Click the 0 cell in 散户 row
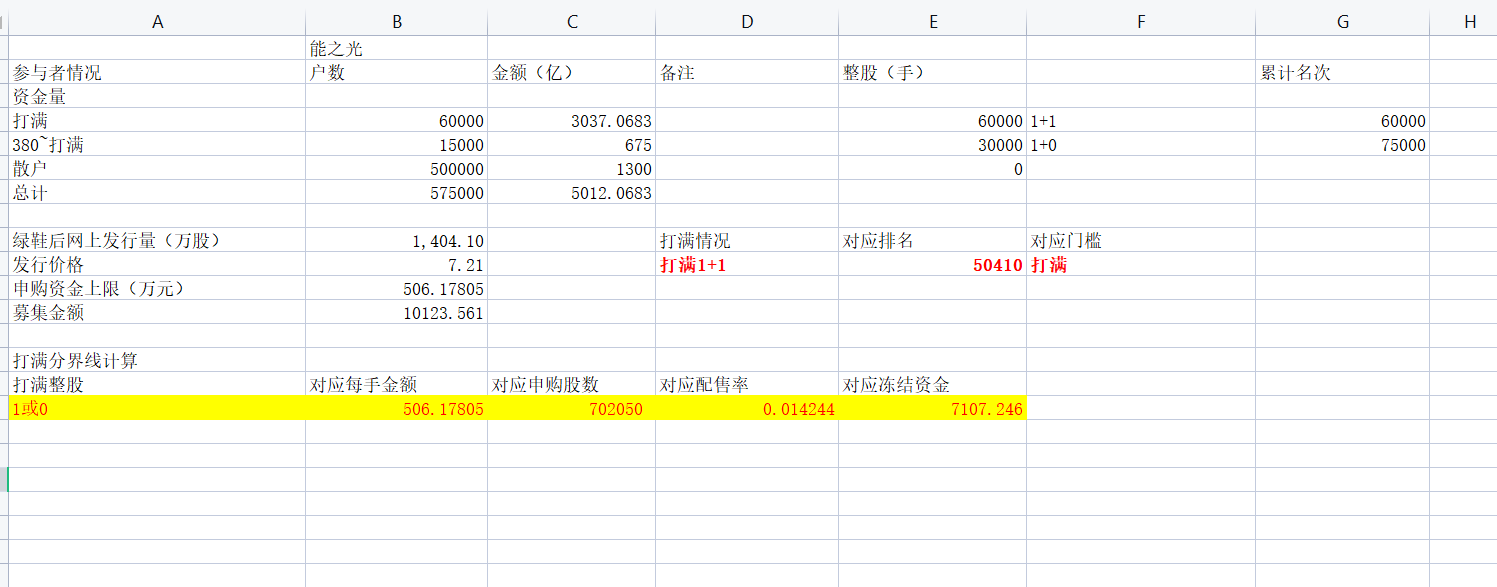This screenshot has width=1497, height=587. coord(933,168)
